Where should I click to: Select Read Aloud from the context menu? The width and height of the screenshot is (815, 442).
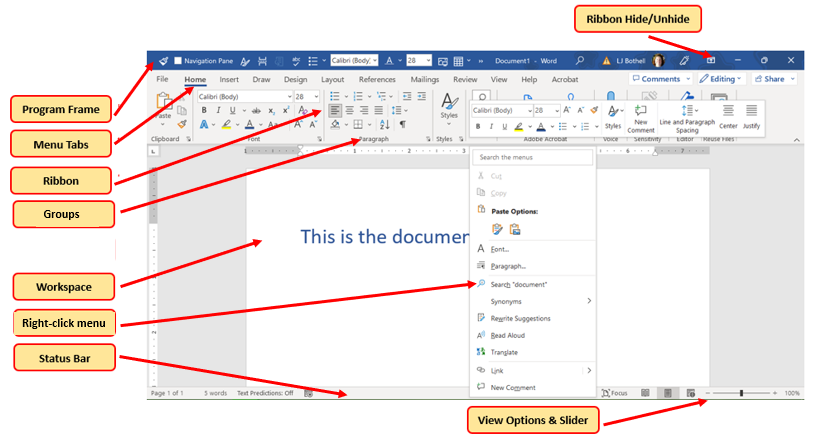point(507,336)
